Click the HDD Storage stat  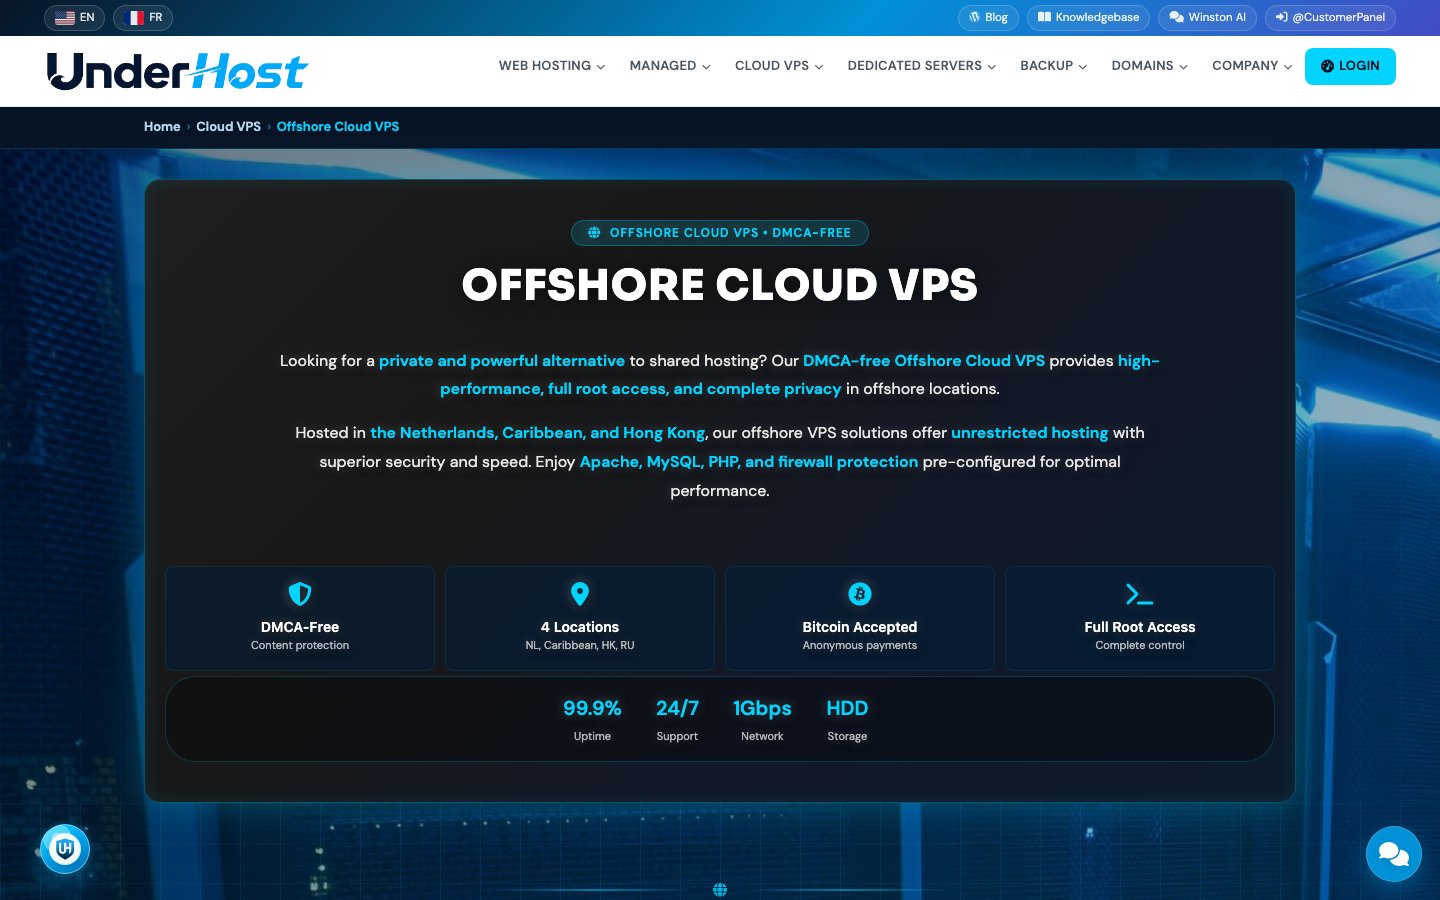point(847,720)
